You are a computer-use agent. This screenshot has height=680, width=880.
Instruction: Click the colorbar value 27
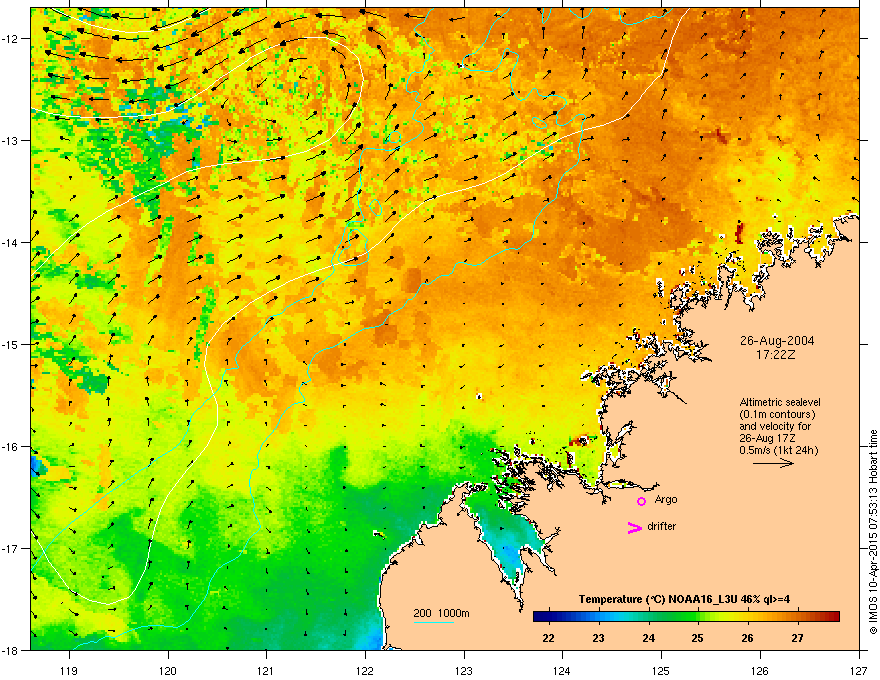click(798, 638)
